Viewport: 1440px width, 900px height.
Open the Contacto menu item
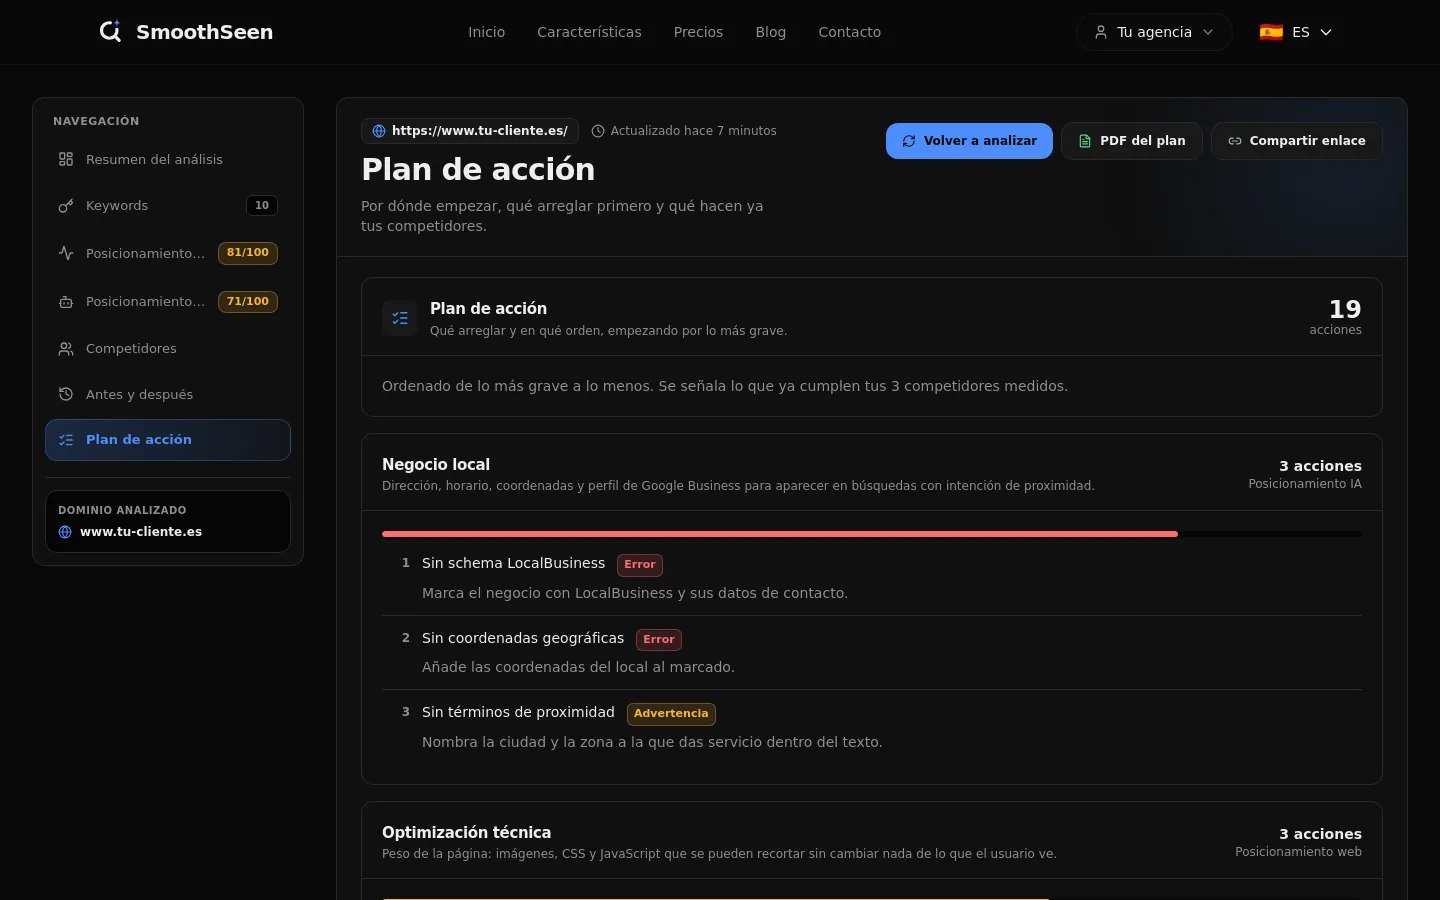849,32
